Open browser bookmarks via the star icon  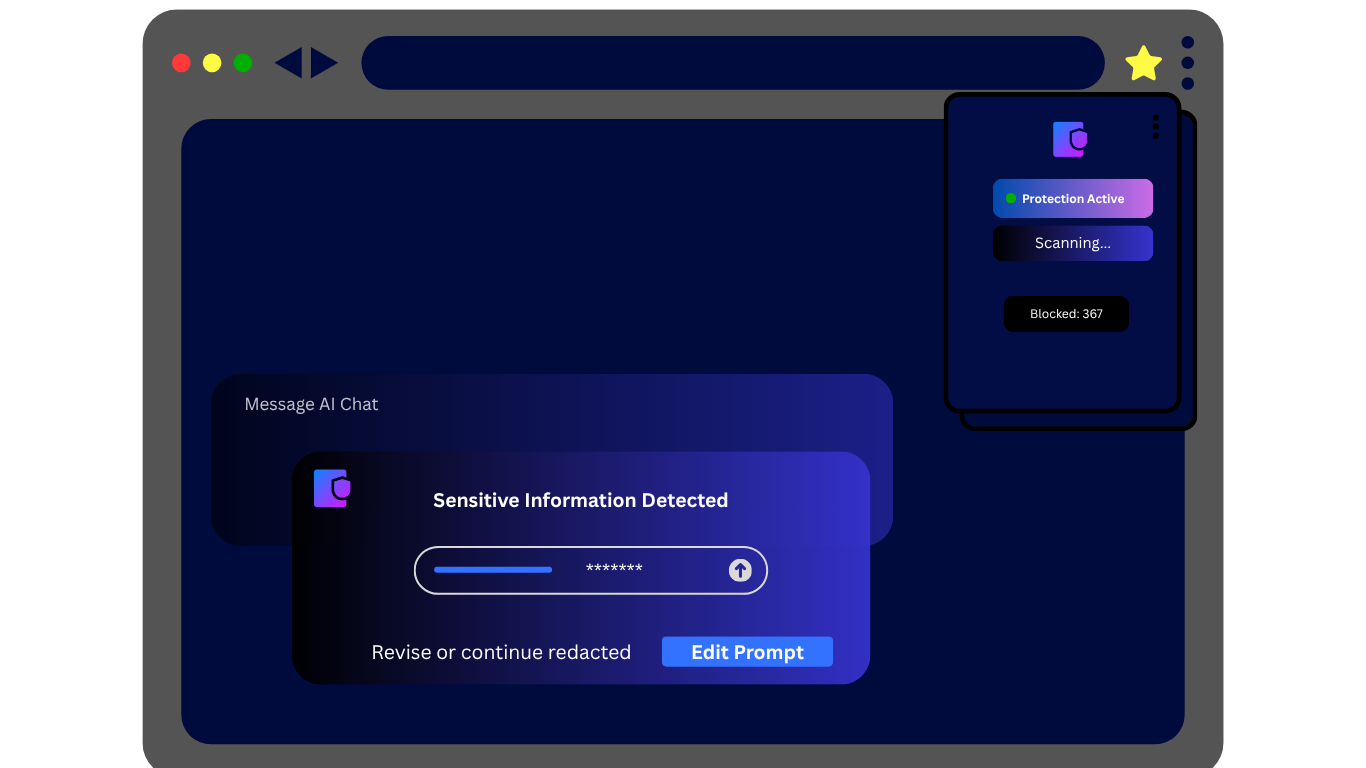(x=1142, y=62)
